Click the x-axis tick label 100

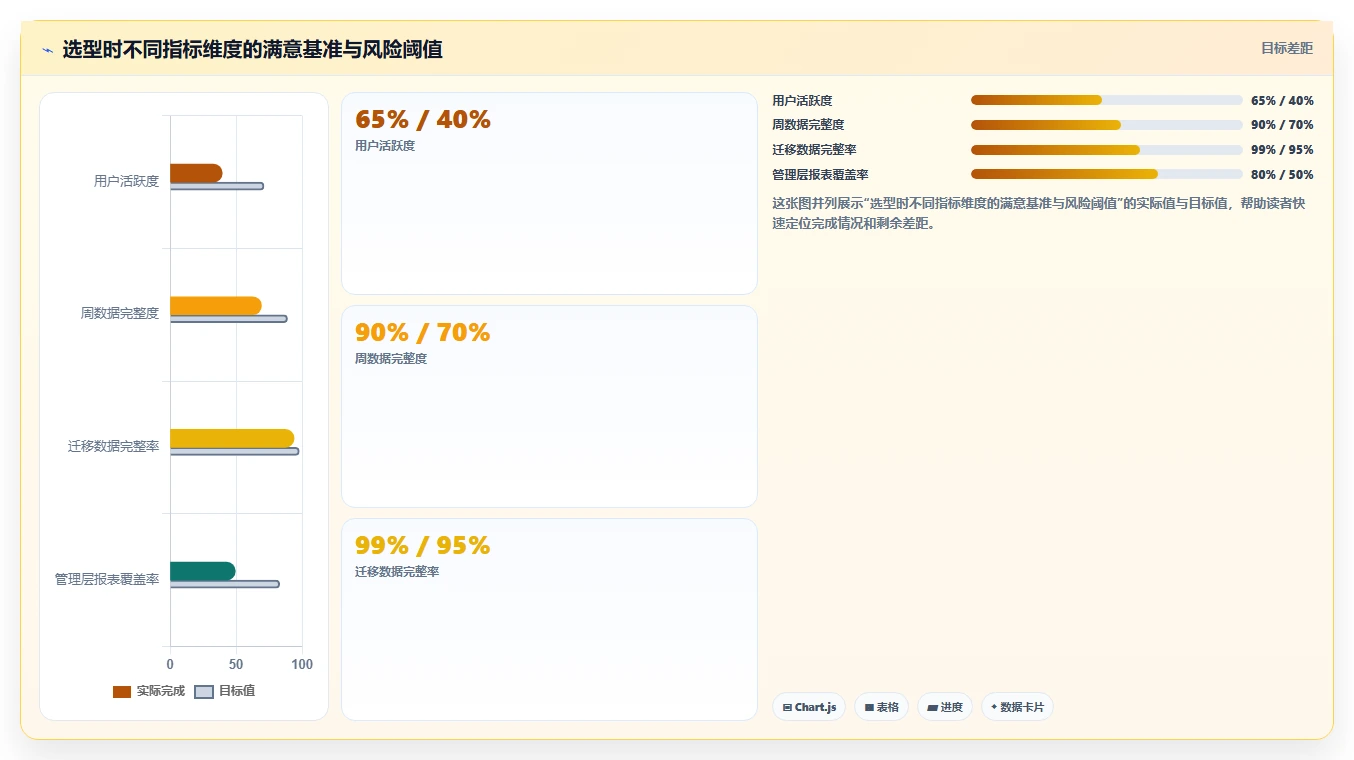[302, 664]
